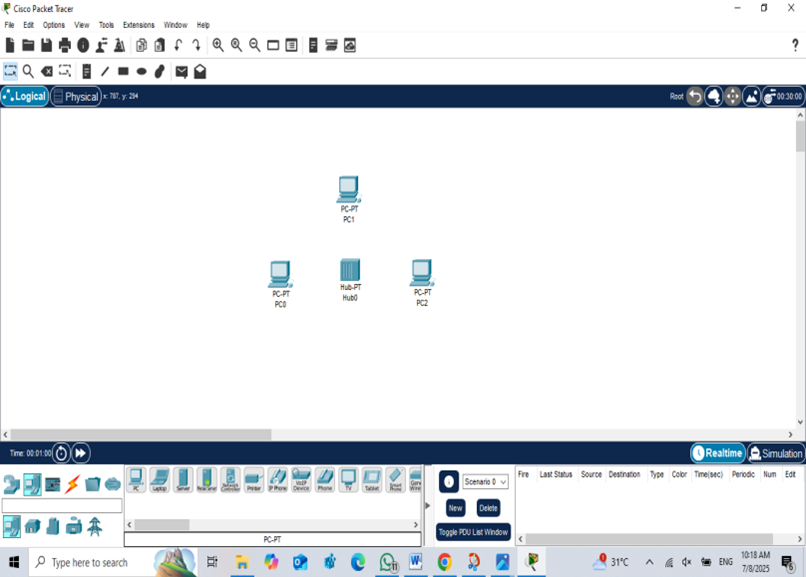Screen dimensions: 806x577
Task: Open the File menu
Action: point(9,25)
